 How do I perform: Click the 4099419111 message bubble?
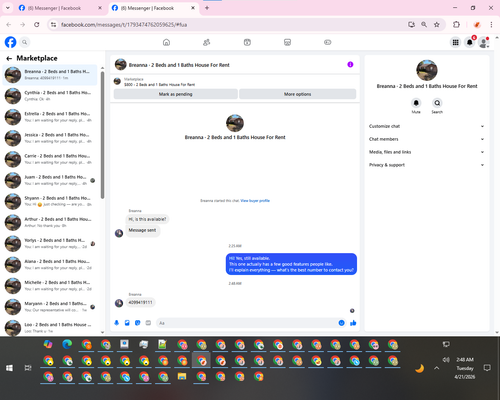pyautogui.click(x=140, y=302)
